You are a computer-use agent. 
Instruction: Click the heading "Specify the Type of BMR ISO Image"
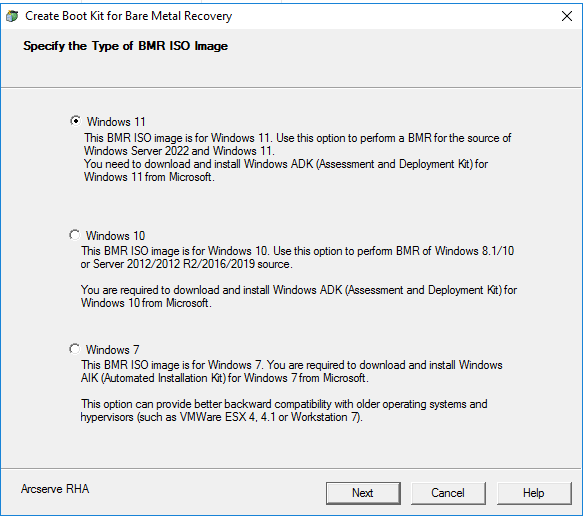[125, 46]
